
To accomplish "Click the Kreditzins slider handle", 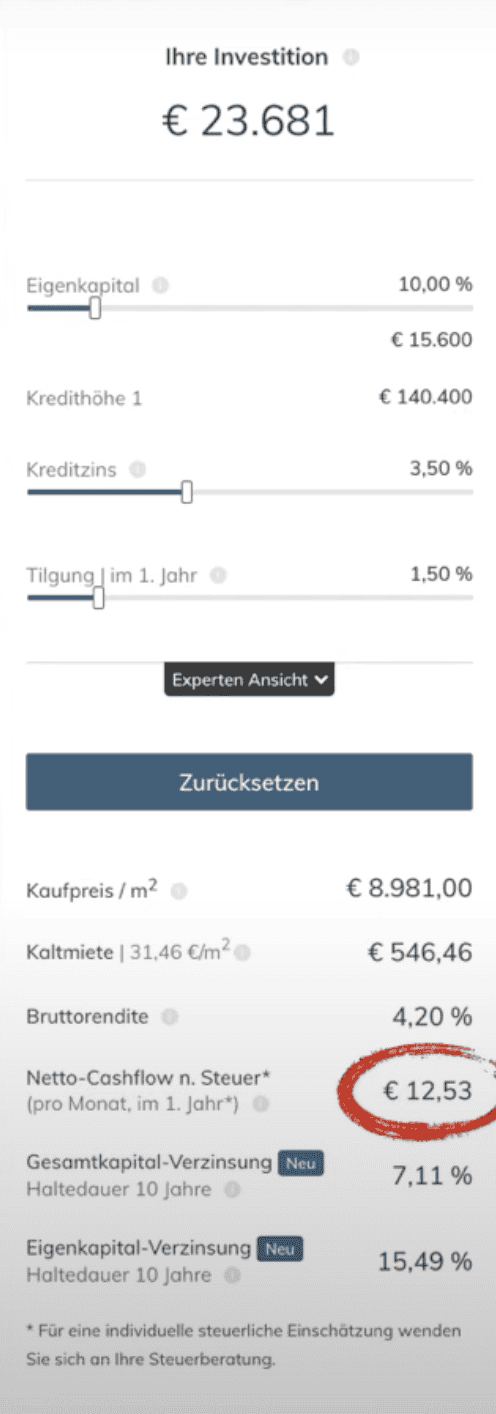I will (x=186, y=492).
